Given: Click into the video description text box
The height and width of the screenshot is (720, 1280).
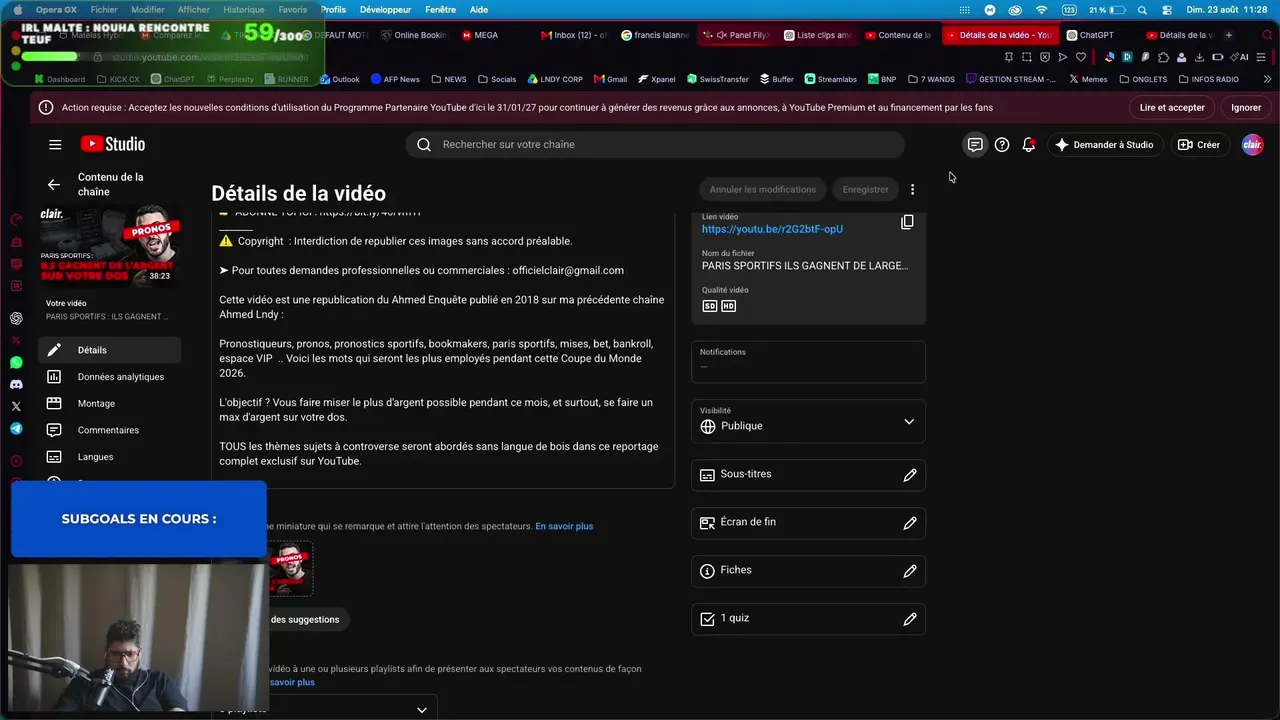Looking at the screenshot, I should (443, 348).
